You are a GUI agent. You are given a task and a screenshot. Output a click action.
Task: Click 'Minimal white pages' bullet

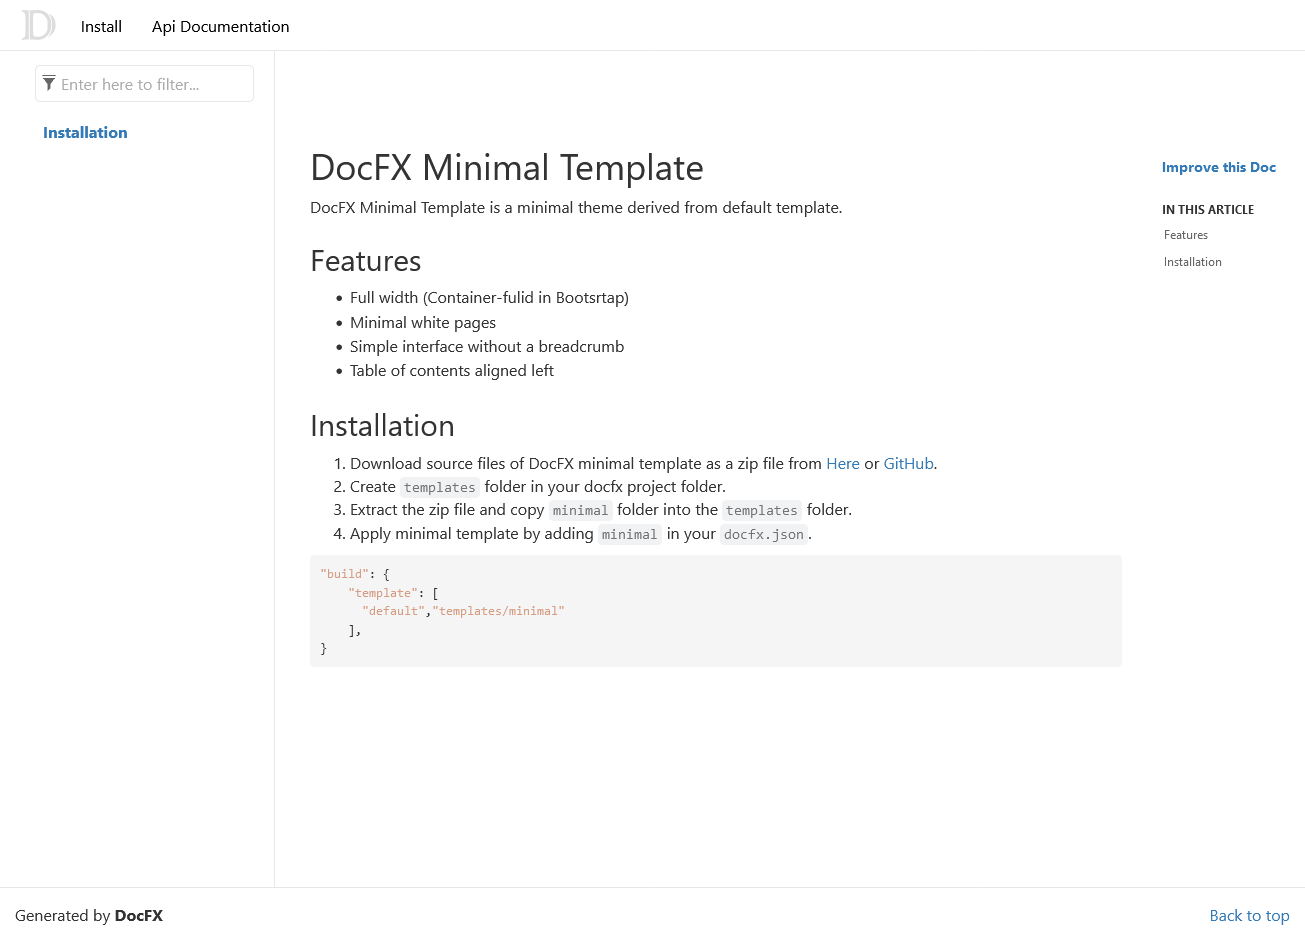coord(423,322)
